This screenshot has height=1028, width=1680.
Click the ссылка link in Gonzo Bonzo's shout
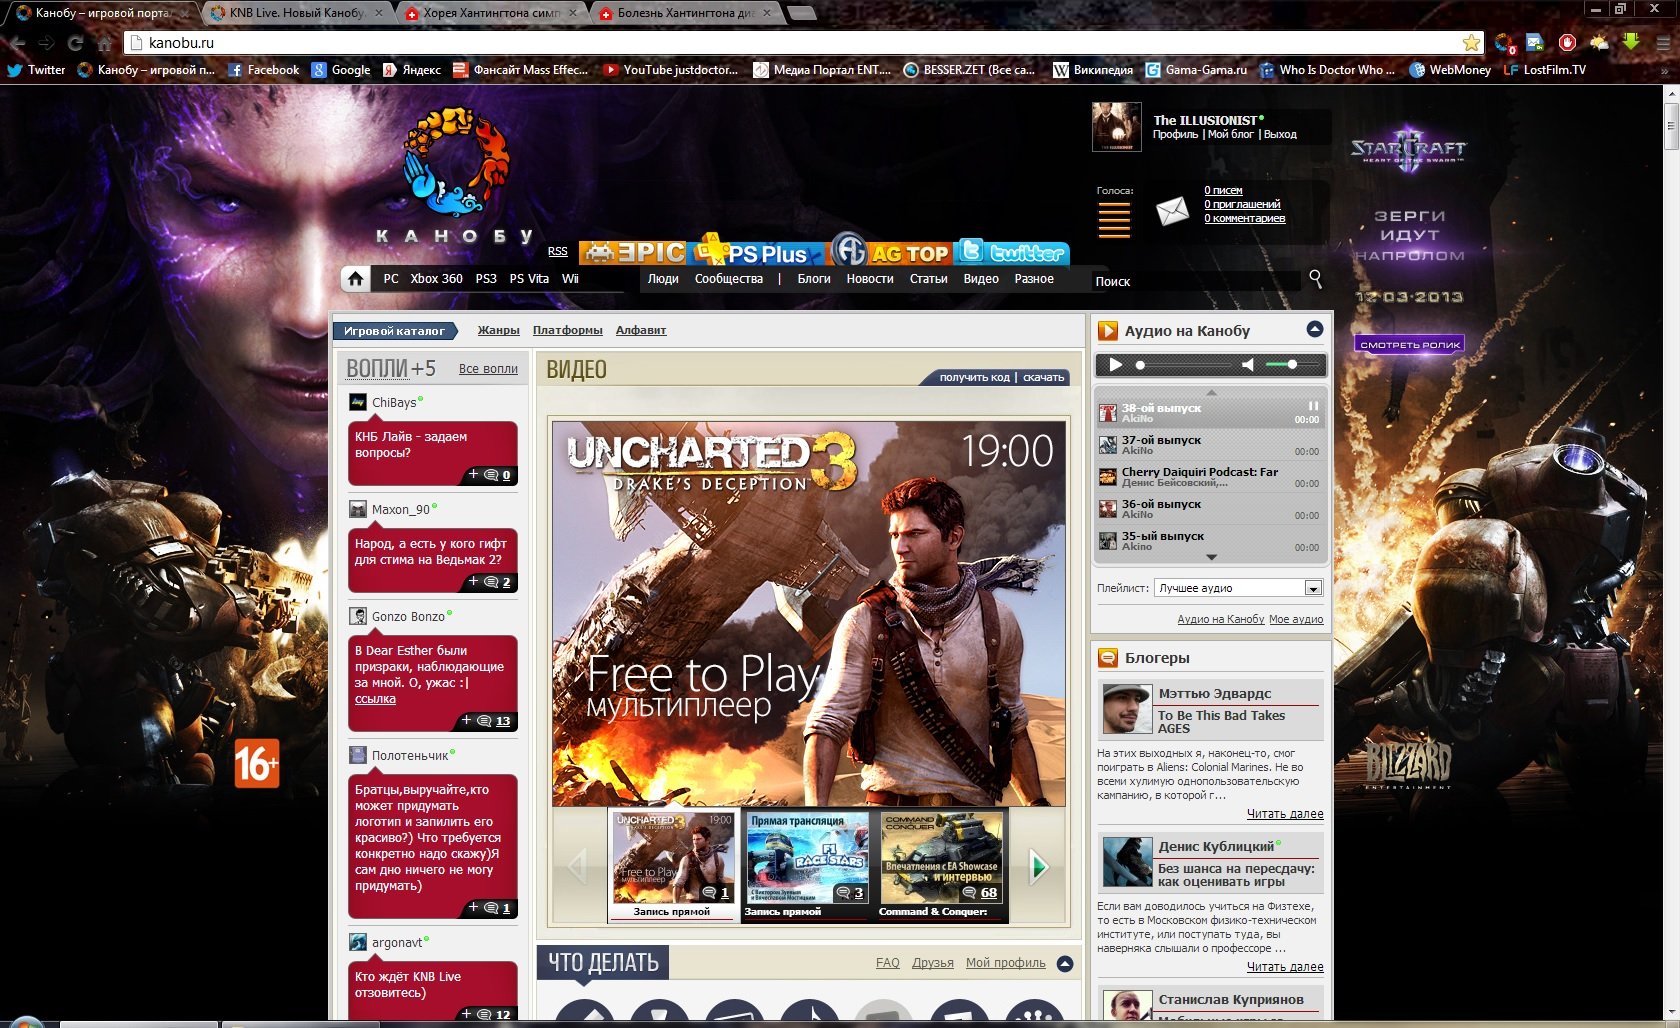coord(375,699)
